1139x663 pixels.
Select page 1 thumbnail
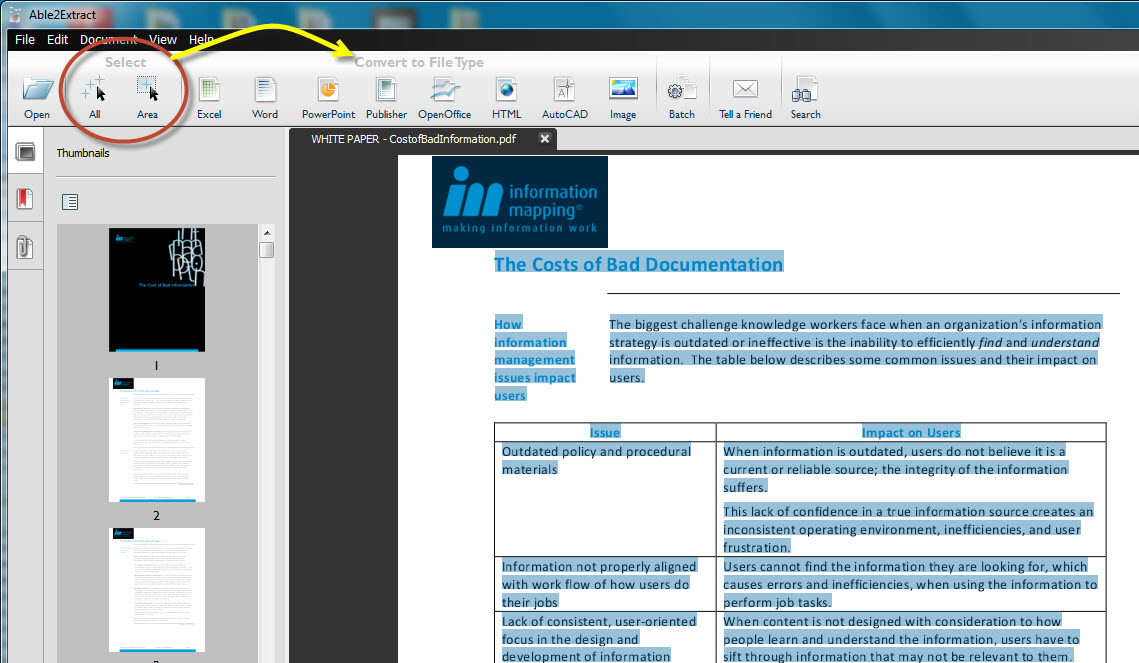pos(157,290)
